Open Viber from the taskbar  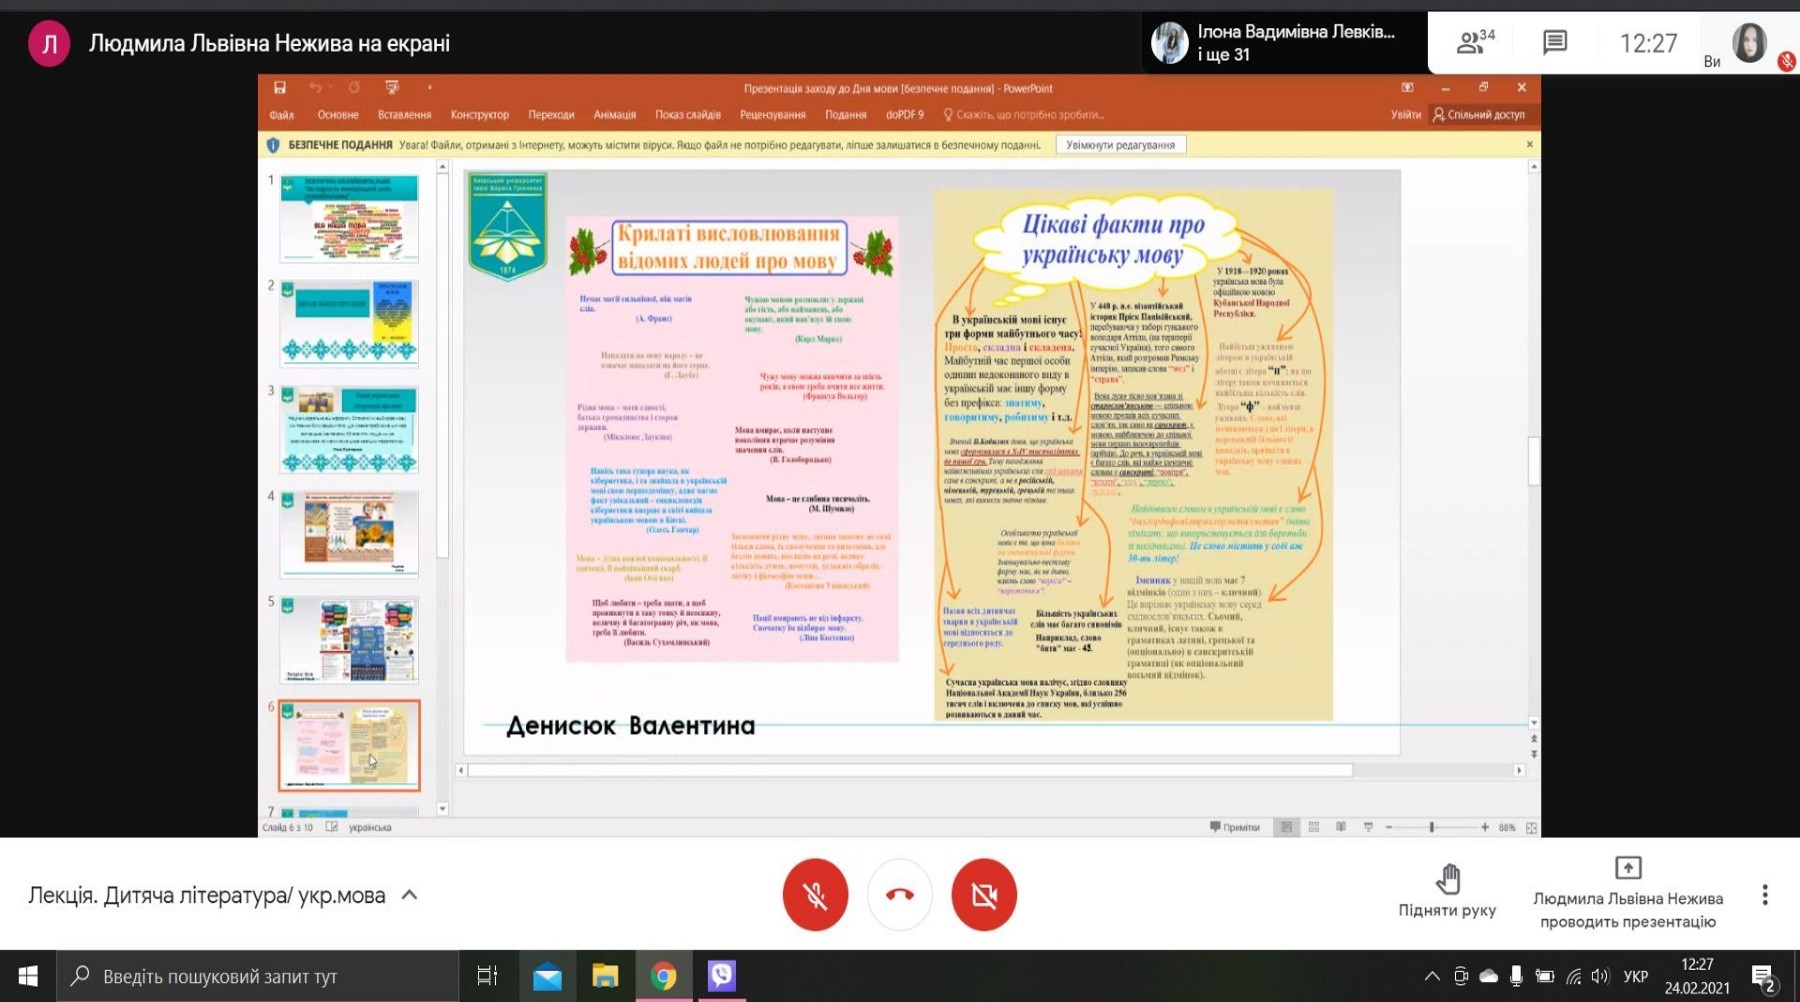(721, 976)
